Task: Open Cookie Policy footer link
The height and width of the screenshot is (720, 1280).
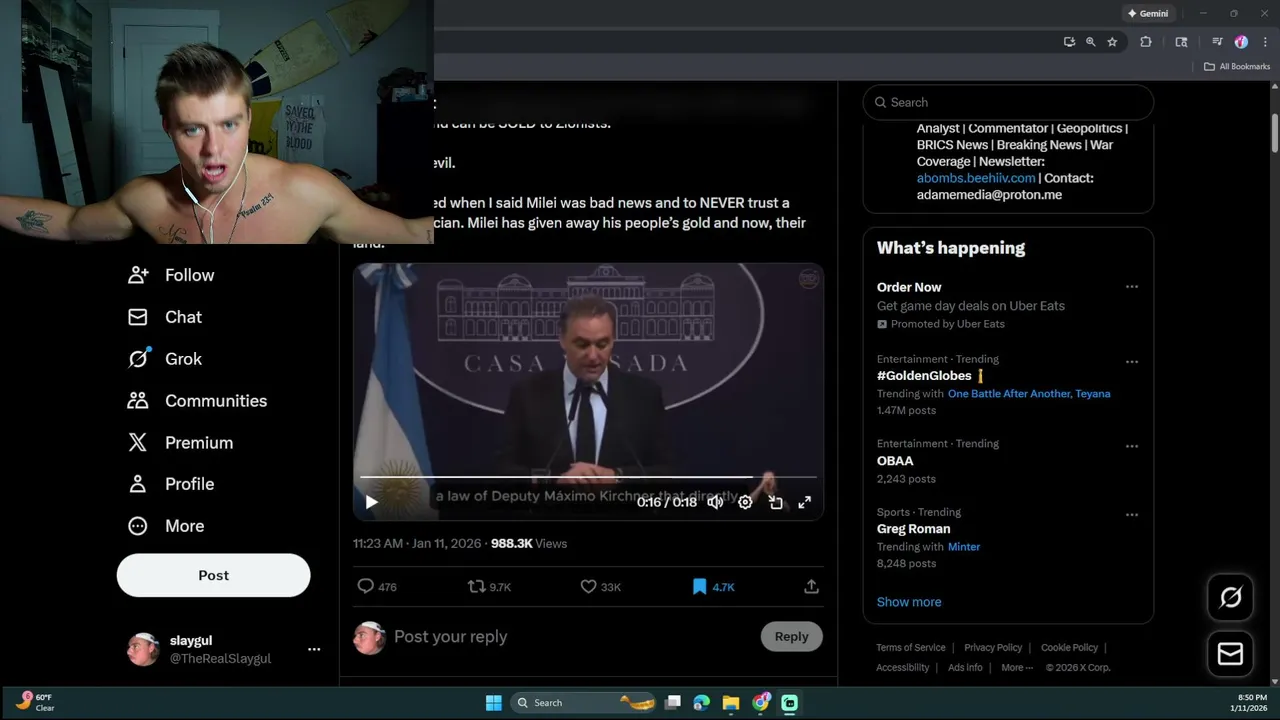Action: 1069,648
